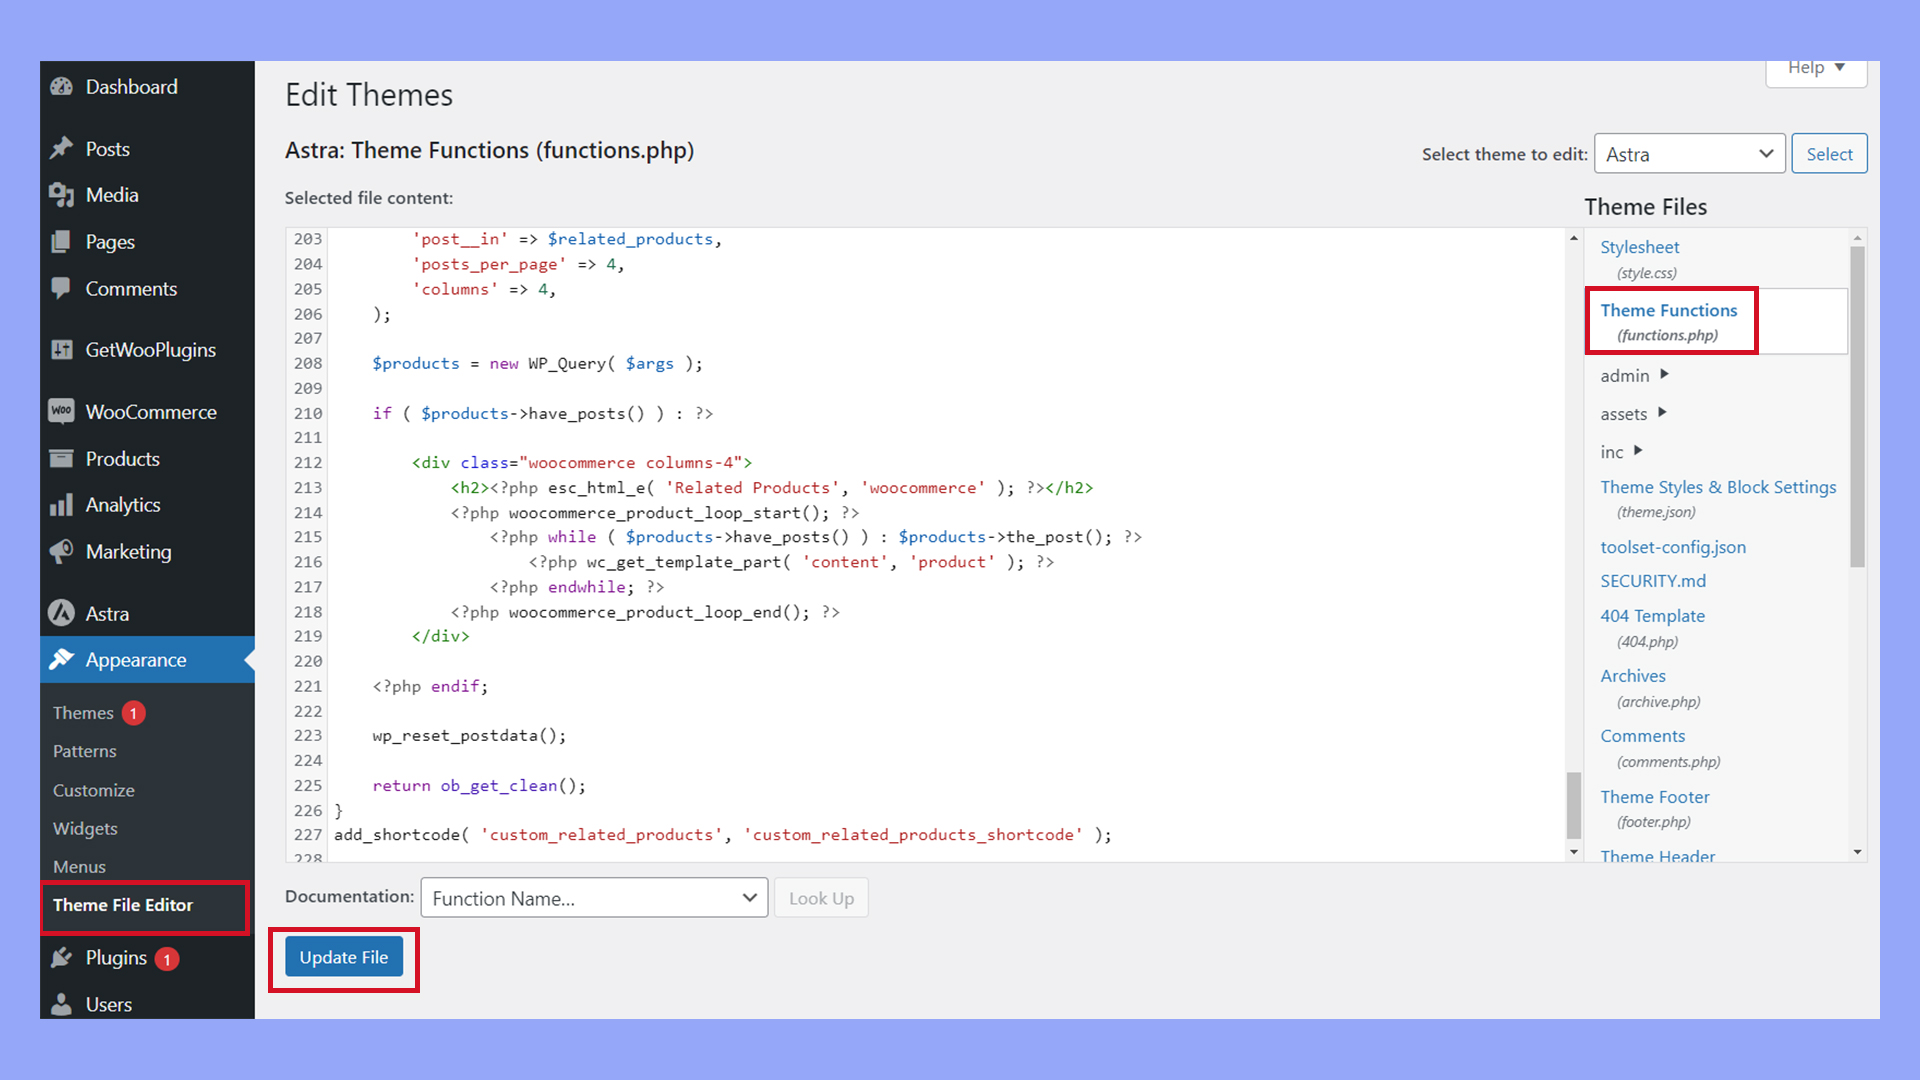
Task: Expand the Help panel
Action: coord(1815,68)
